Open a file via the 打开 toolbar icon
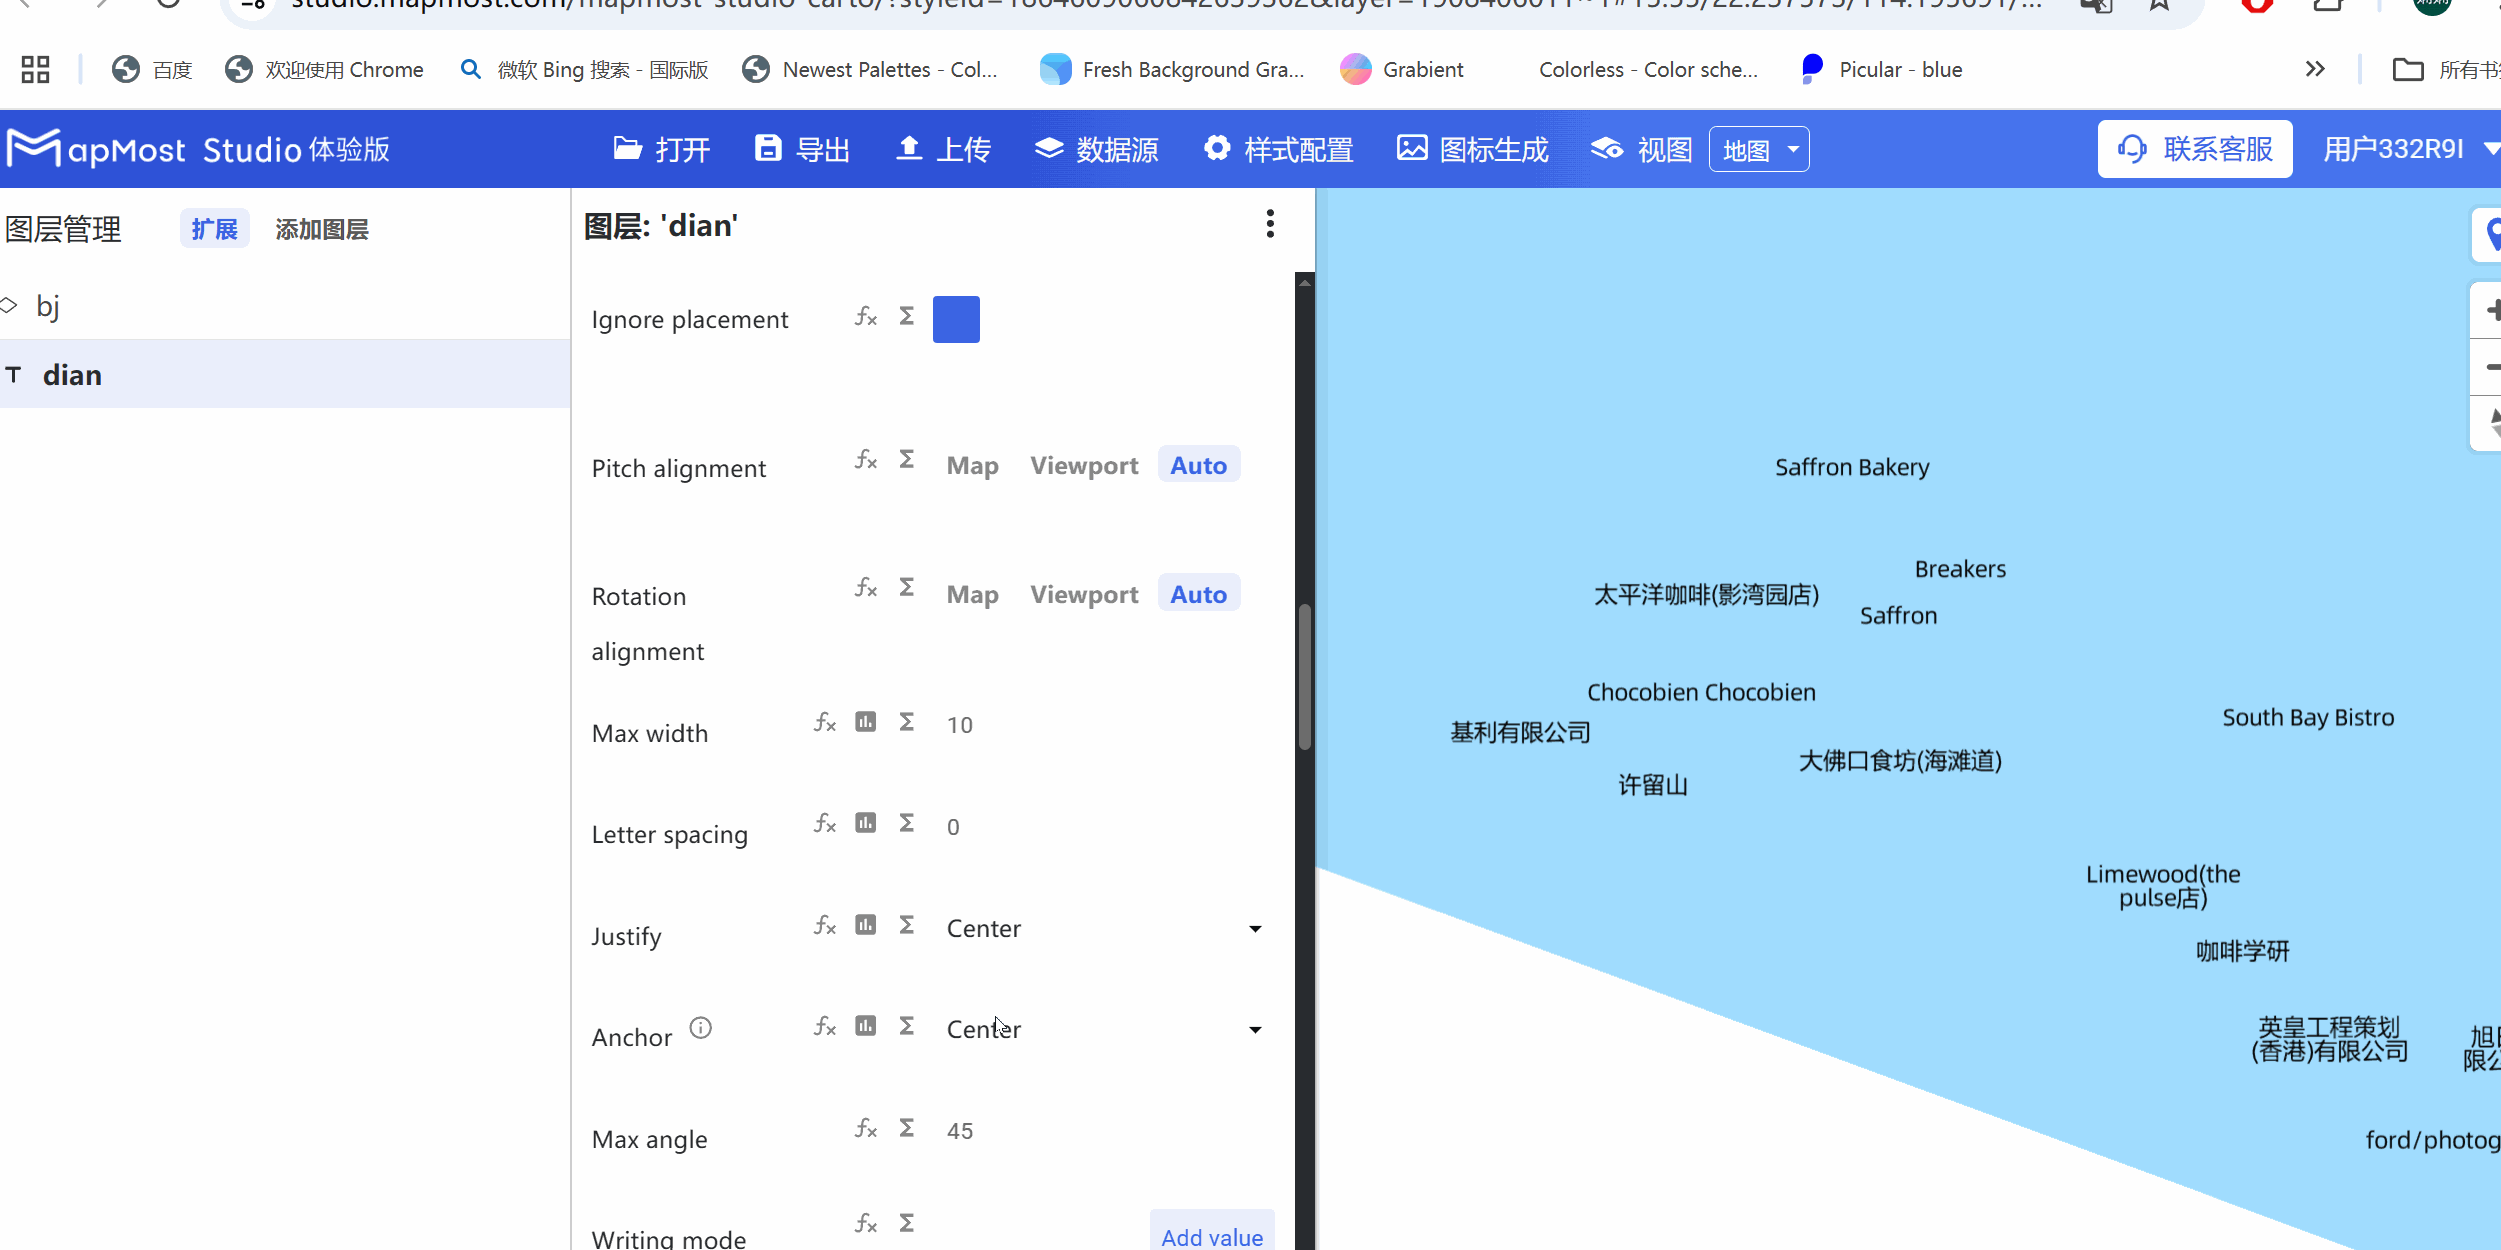 [x=662, y=148]
